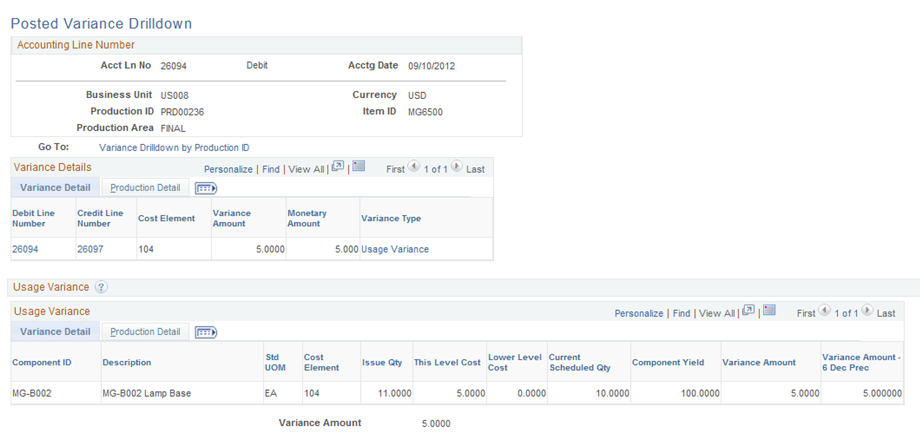
Task: Click Personalize link in Variance Details
Action: point(228,169)
